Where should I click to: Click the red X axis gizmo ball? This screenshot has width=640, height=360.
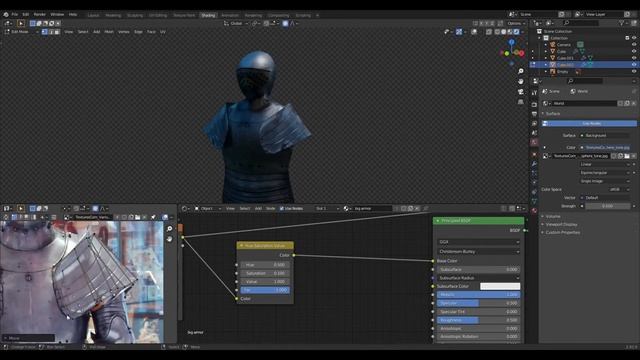click(522, 53)
